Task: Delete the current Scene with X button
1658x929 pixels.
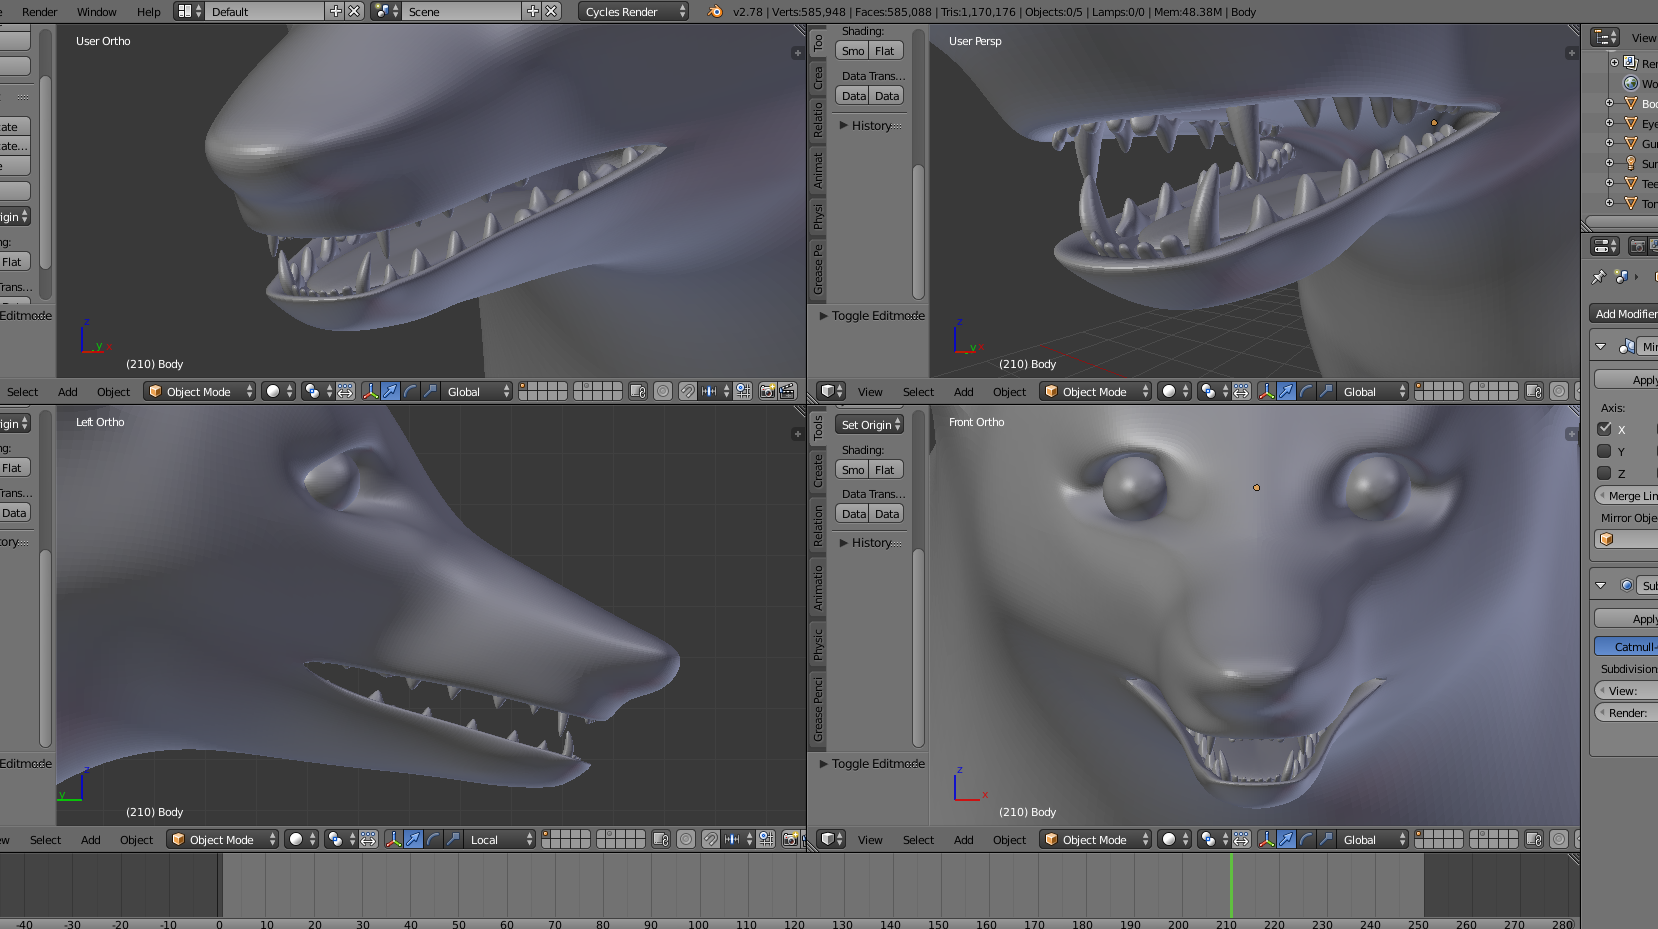Action: (x=551, y=12)
